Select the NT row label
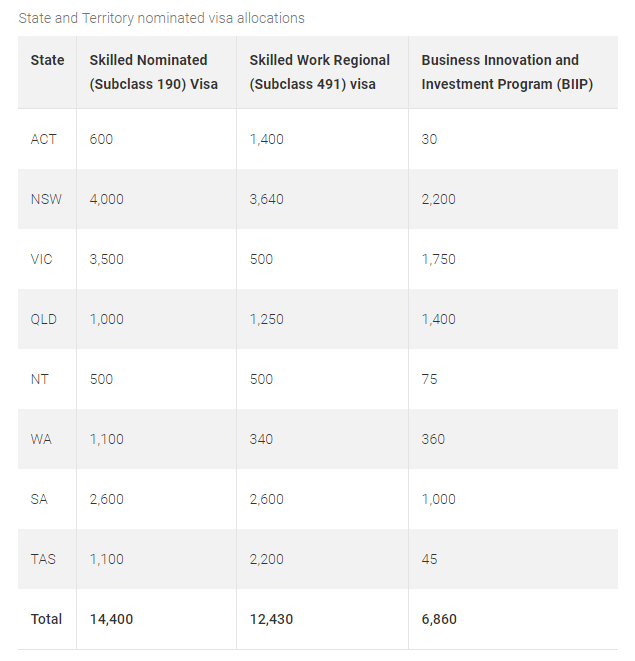 (x=40, y=379)
